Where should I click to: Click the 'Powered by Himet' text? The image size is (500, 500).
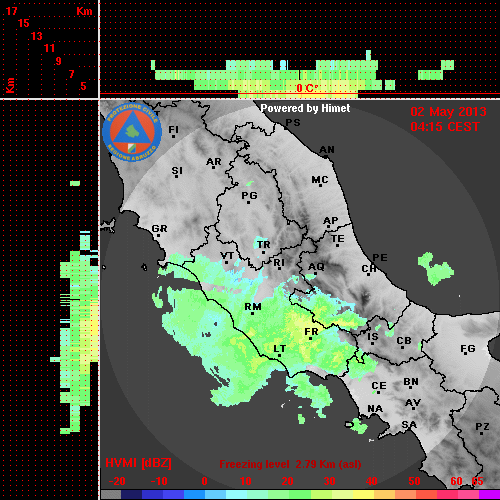[305, 108]
